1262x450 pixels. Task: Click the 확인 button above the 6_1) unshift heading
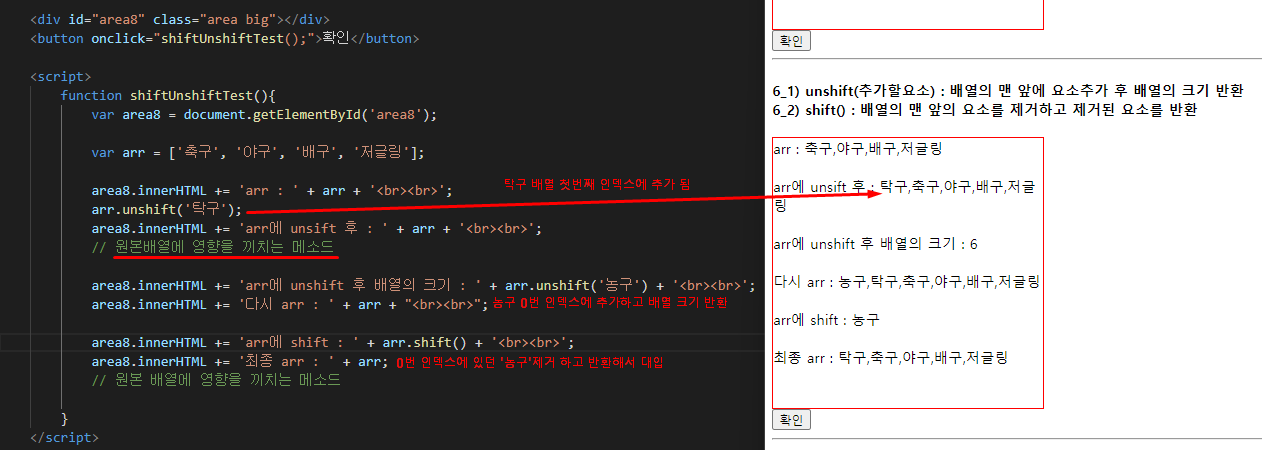(791, 41)
